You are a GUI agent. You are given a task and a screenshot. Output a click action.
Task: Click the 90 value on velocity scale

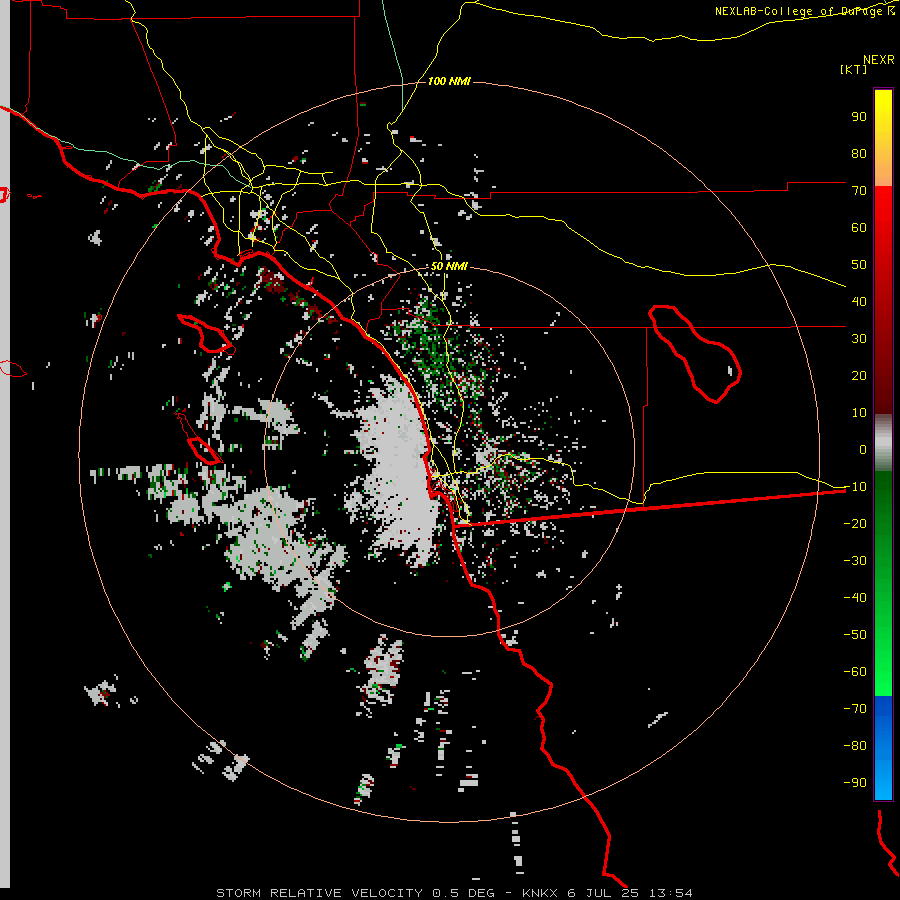(859, 117)
